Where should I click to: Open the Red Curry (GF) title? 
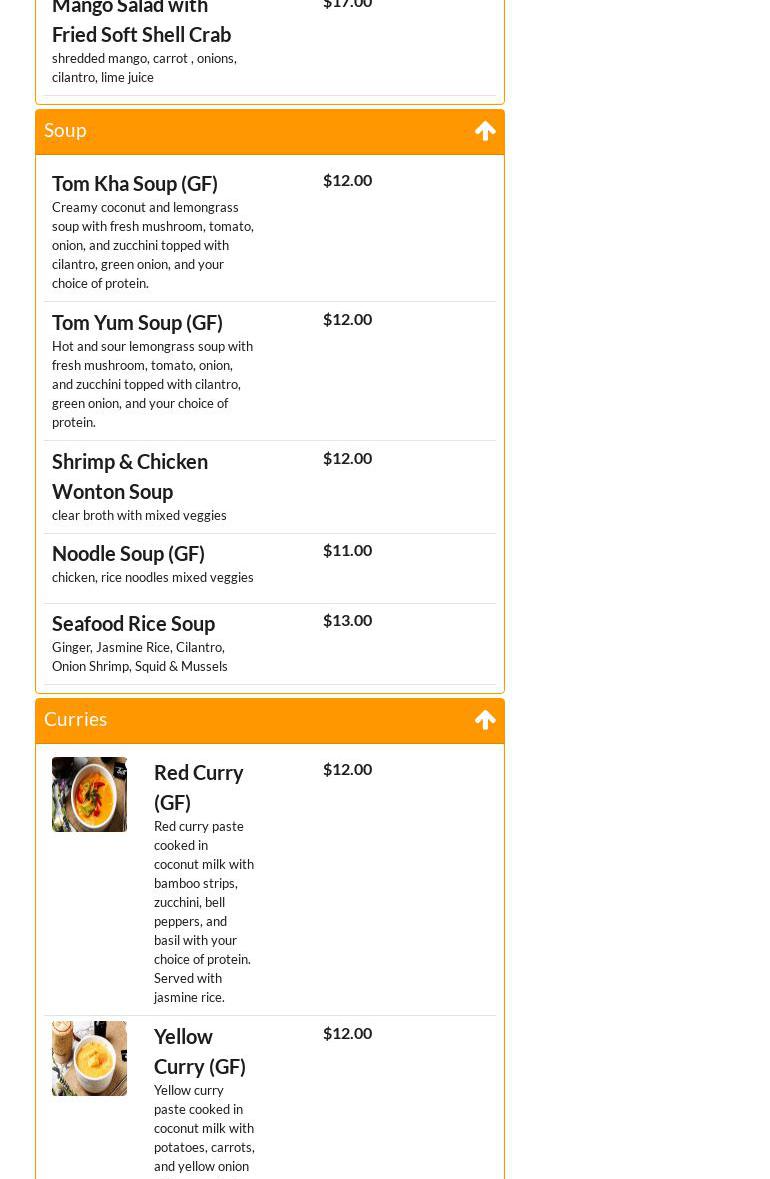(x=198, y=787)
